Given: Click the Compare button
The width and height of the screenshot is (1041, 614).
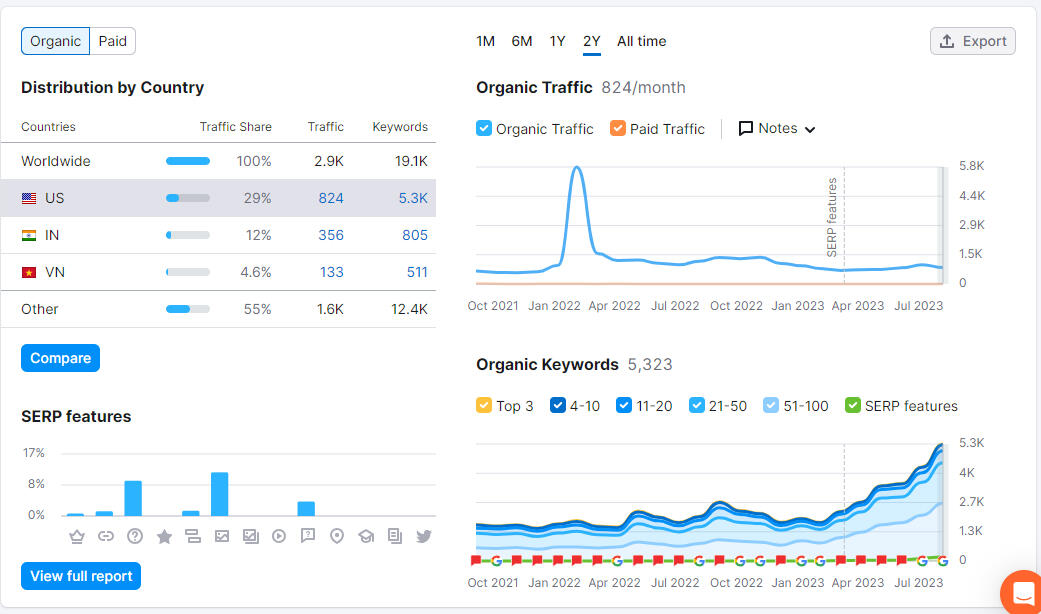Looking at the screenshot, I should click(x=60, y=358).
